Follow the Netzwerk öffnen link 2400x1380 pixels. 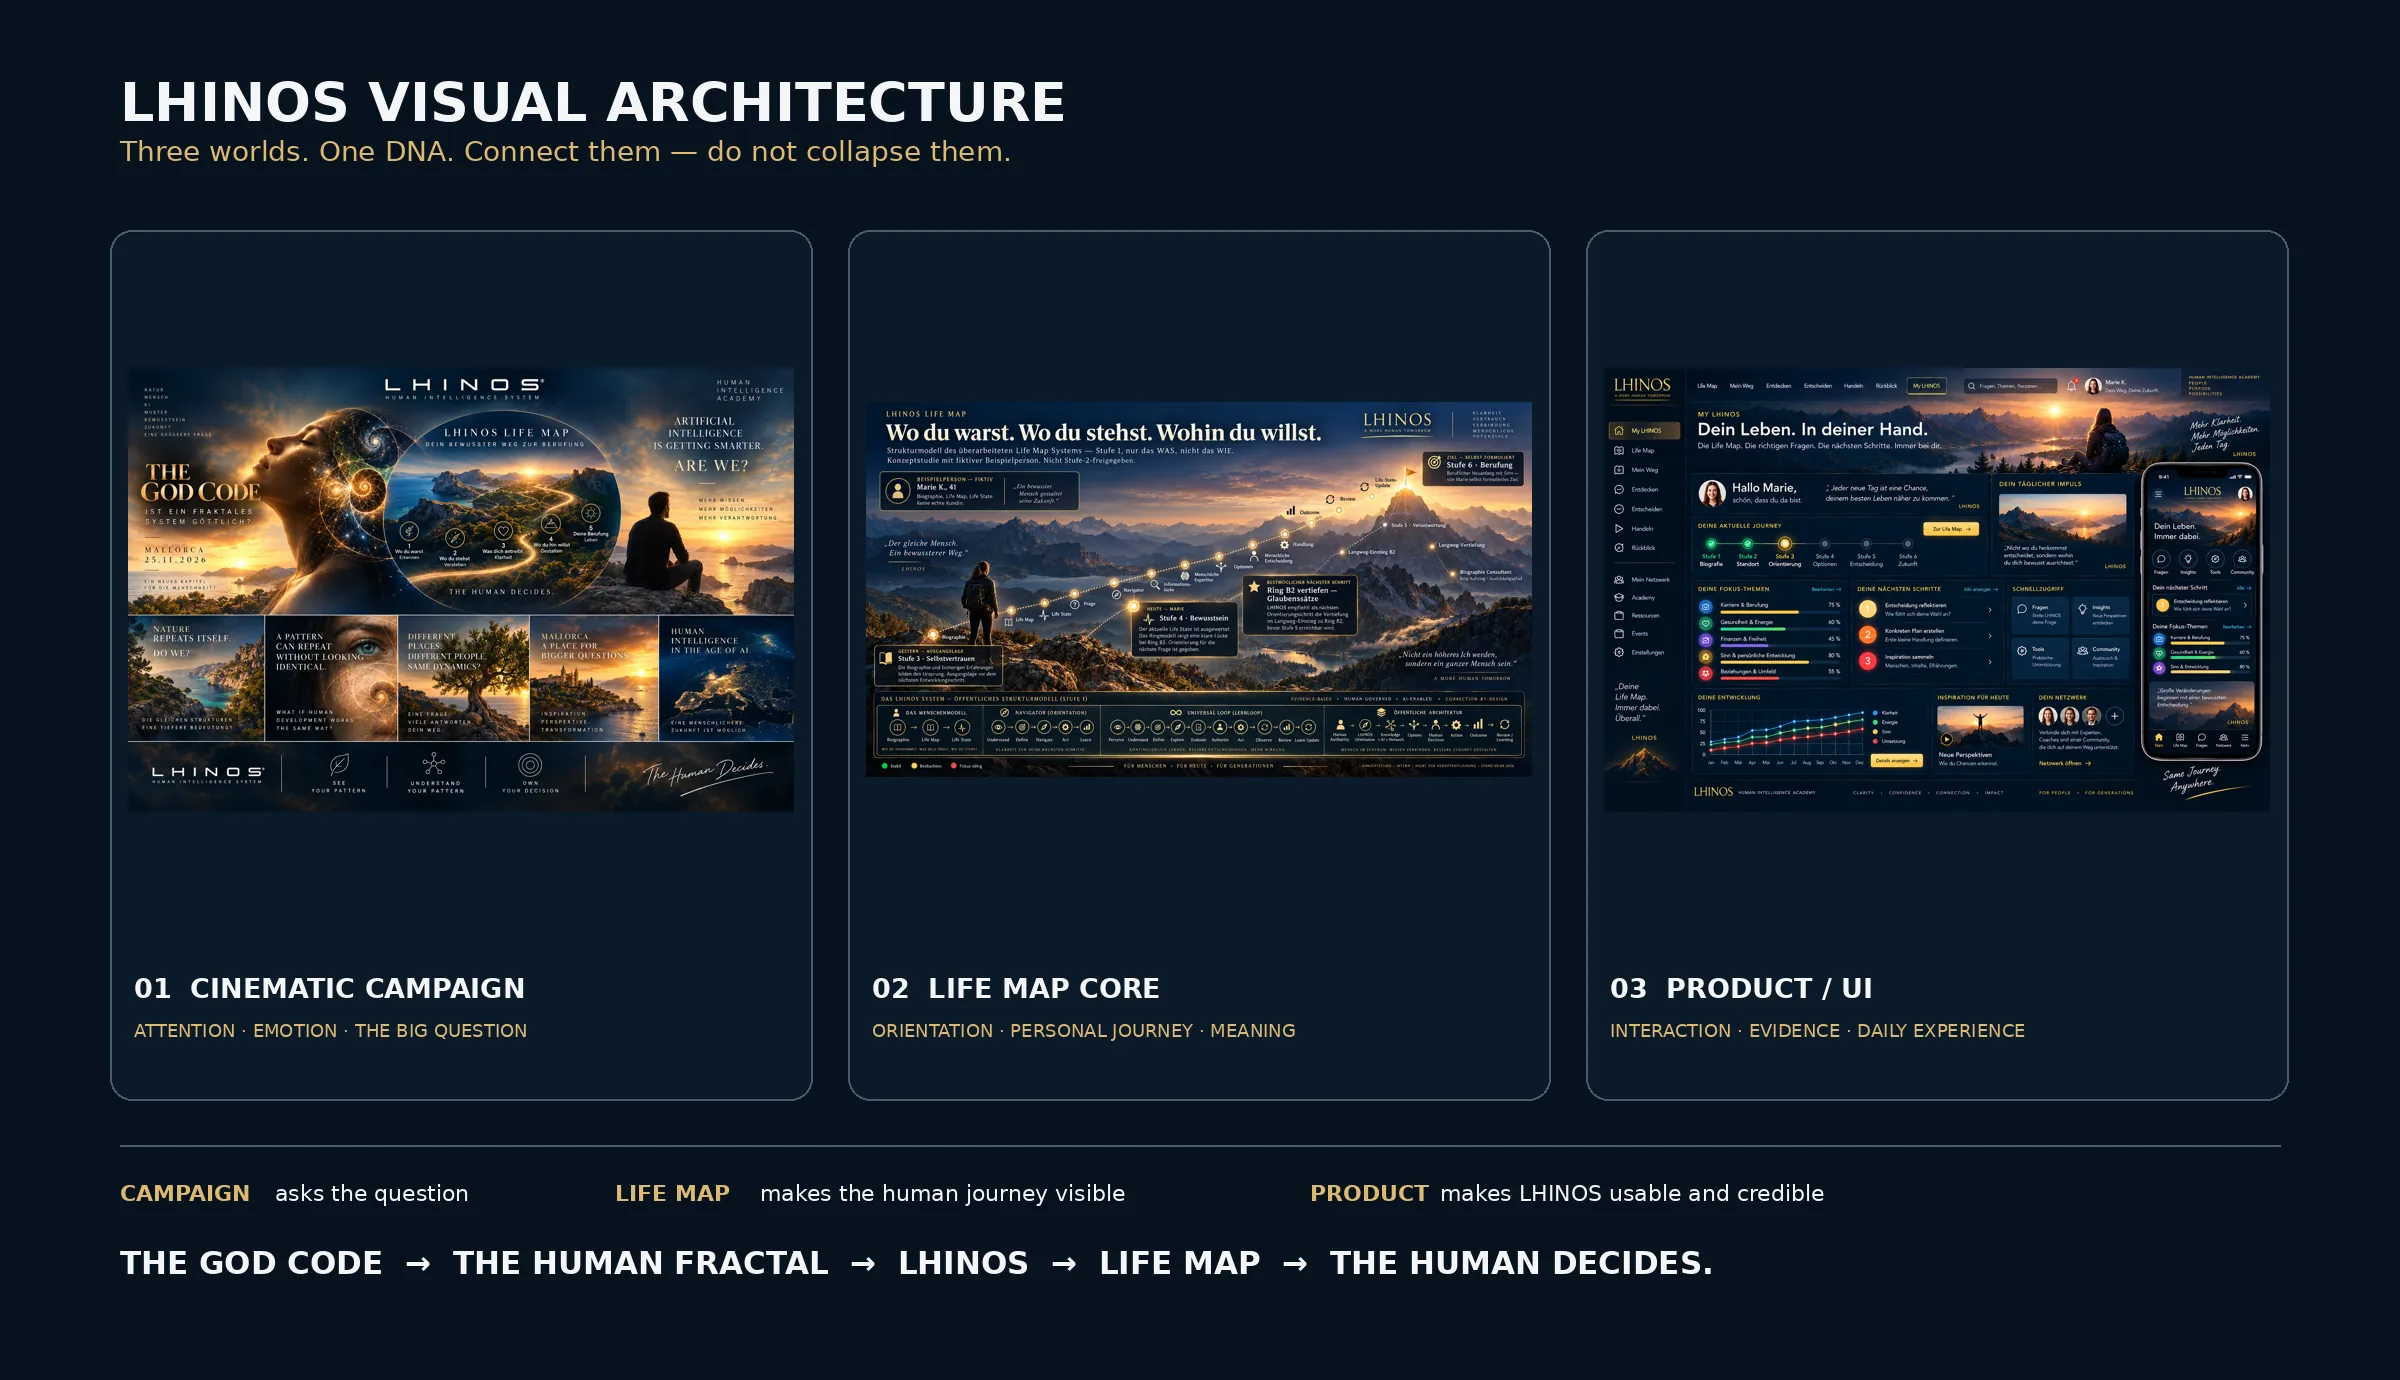tap(2064, 763)
